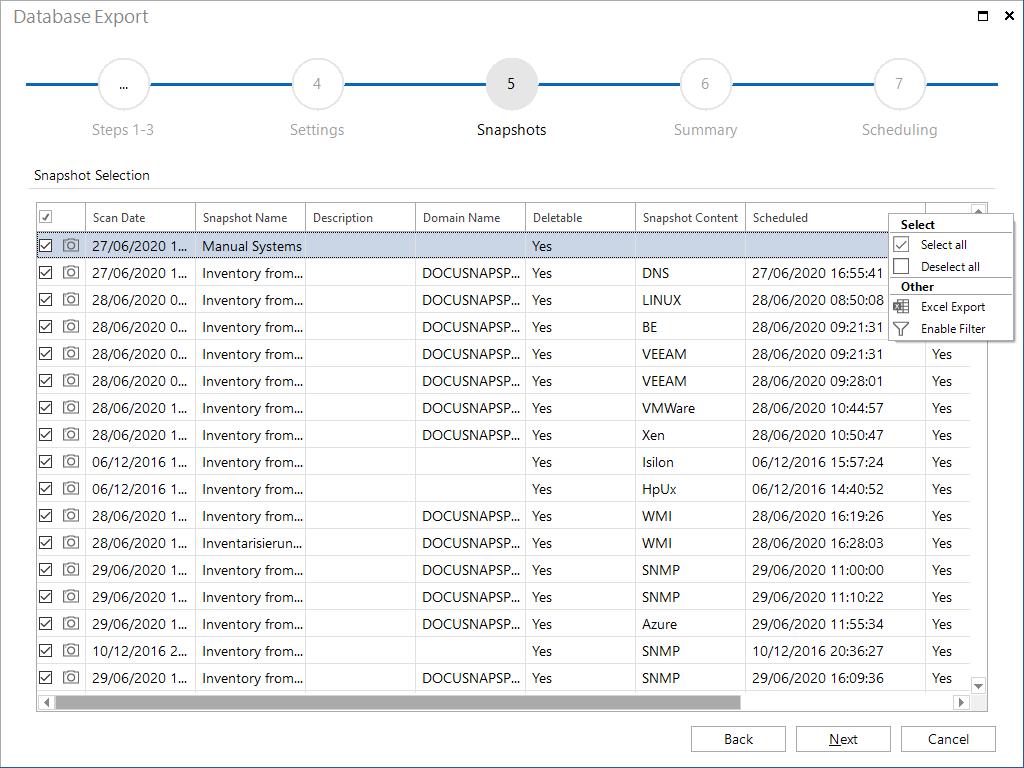
Task: Uncheck the LINUX snapshot checkbox
Action: pos(46,300)
